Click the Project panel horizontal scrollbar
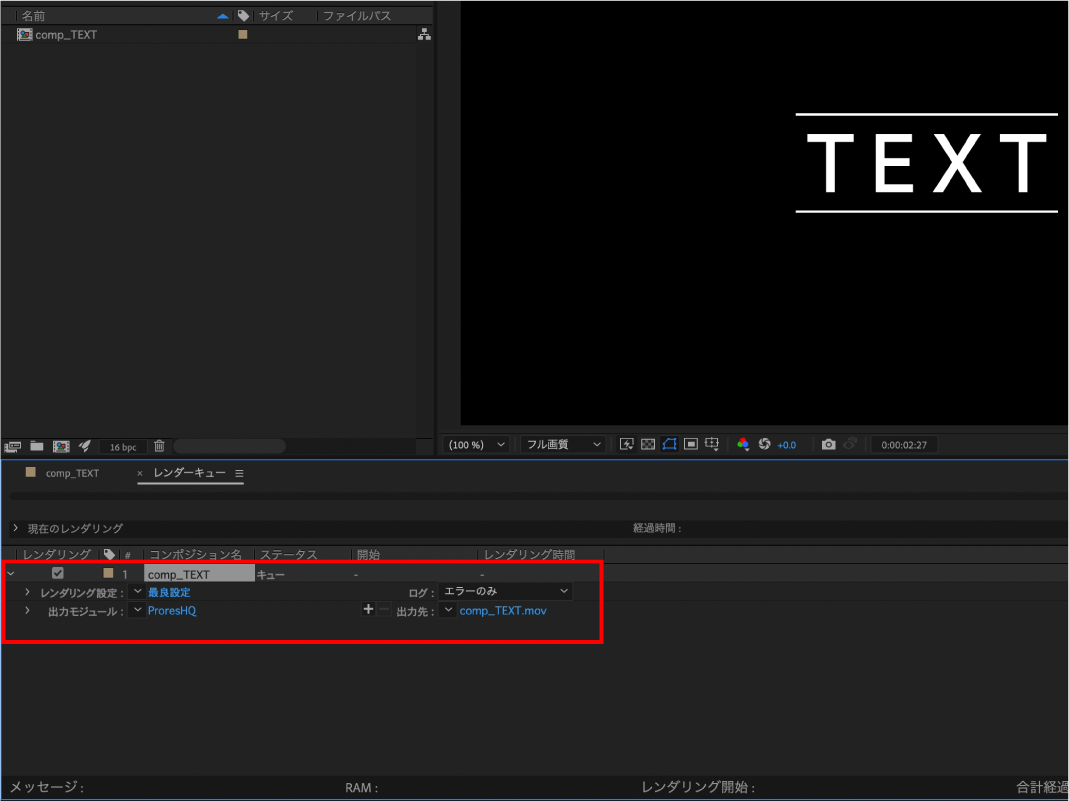The height and width of the screenshot is (801, 1069). pos(229,446)
